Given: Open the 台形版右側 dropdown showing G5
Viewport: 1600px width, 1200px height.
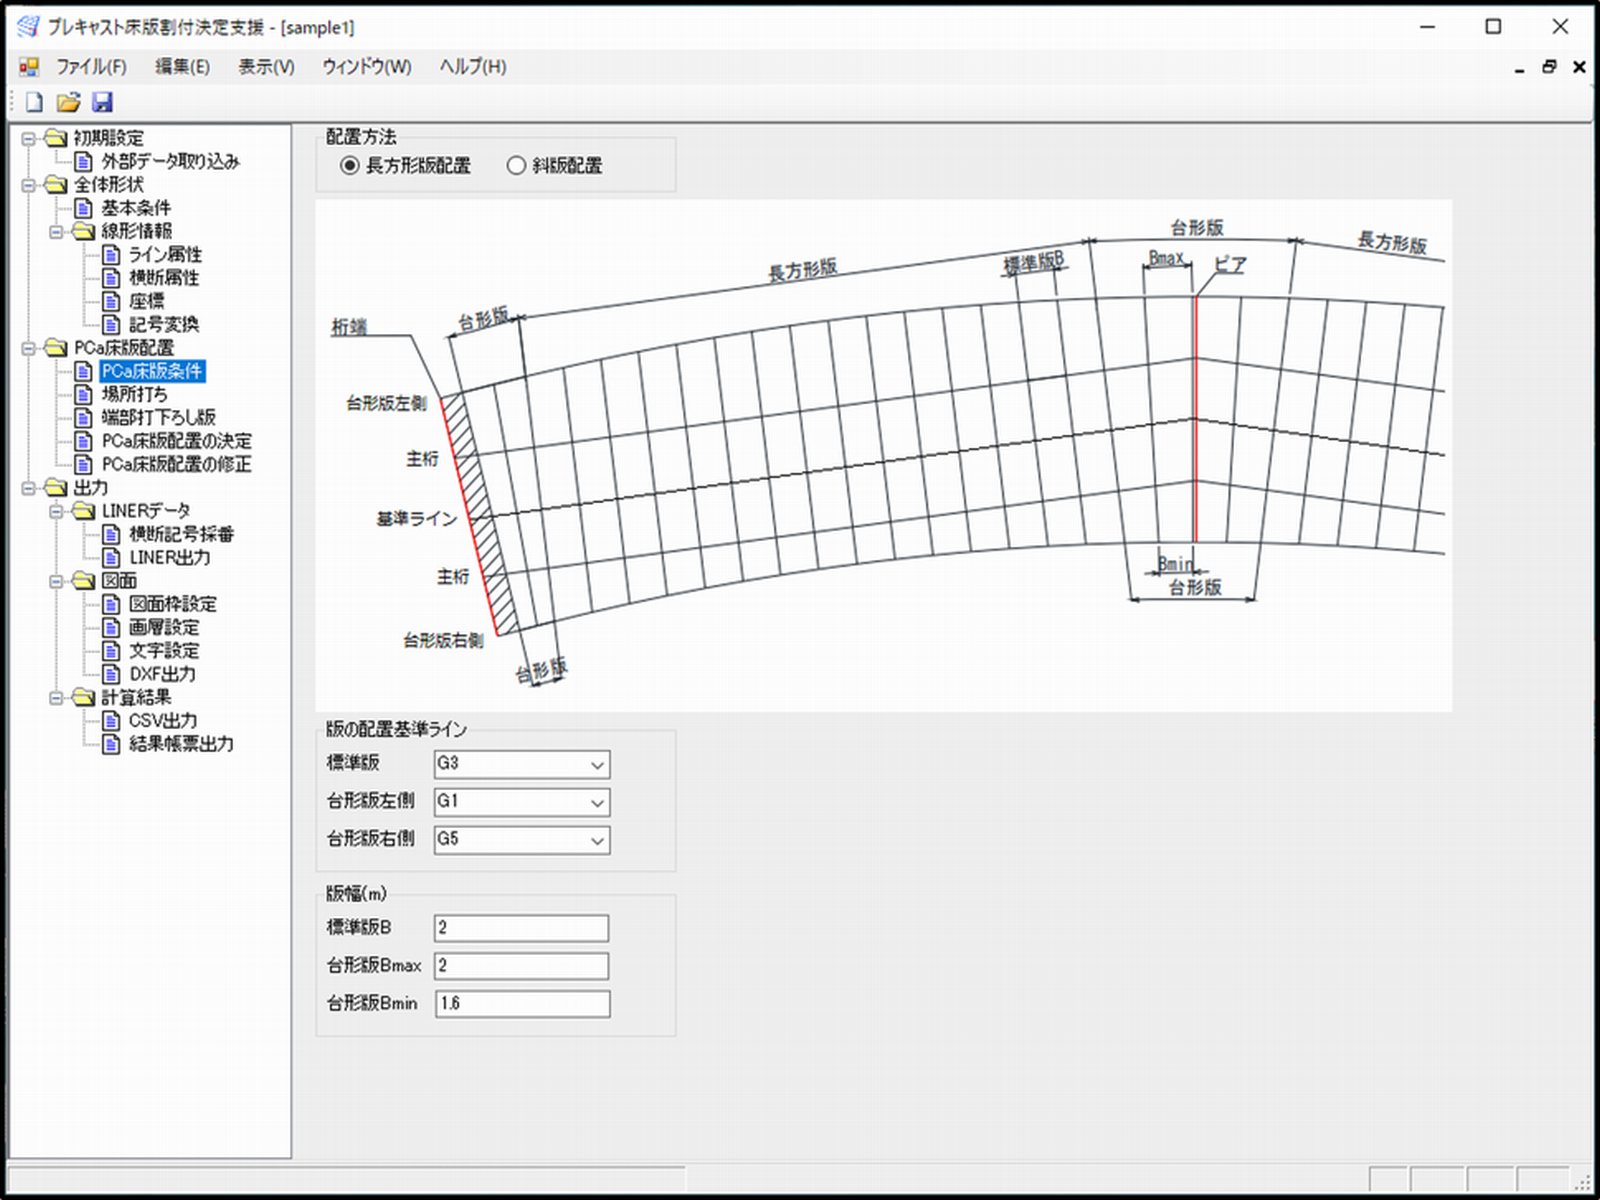Looking at the screenshot, I should tap(596, 841).
